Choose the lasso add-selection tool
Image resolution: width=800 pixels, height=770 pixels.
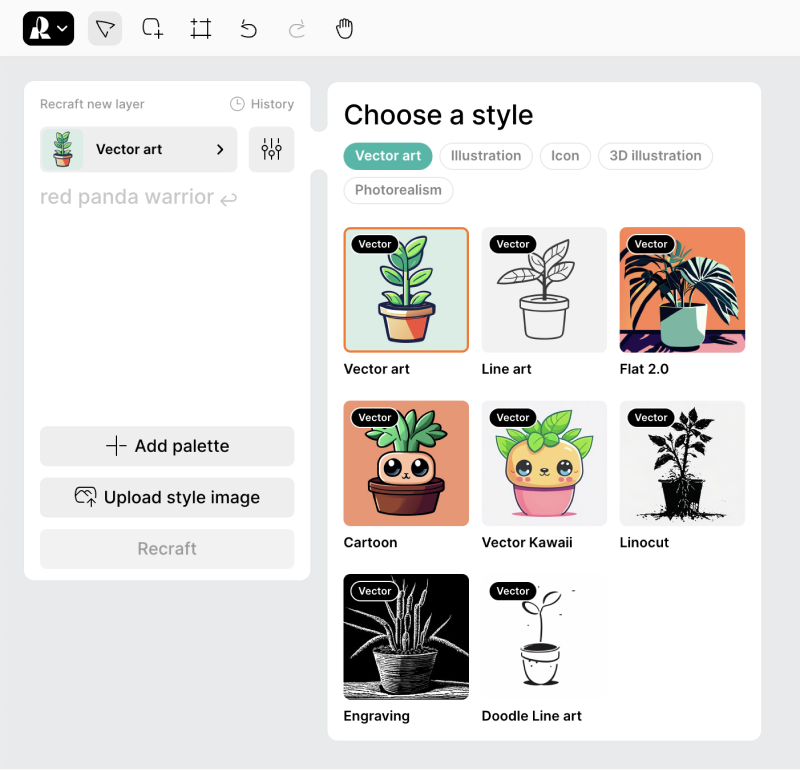(153, 29)
